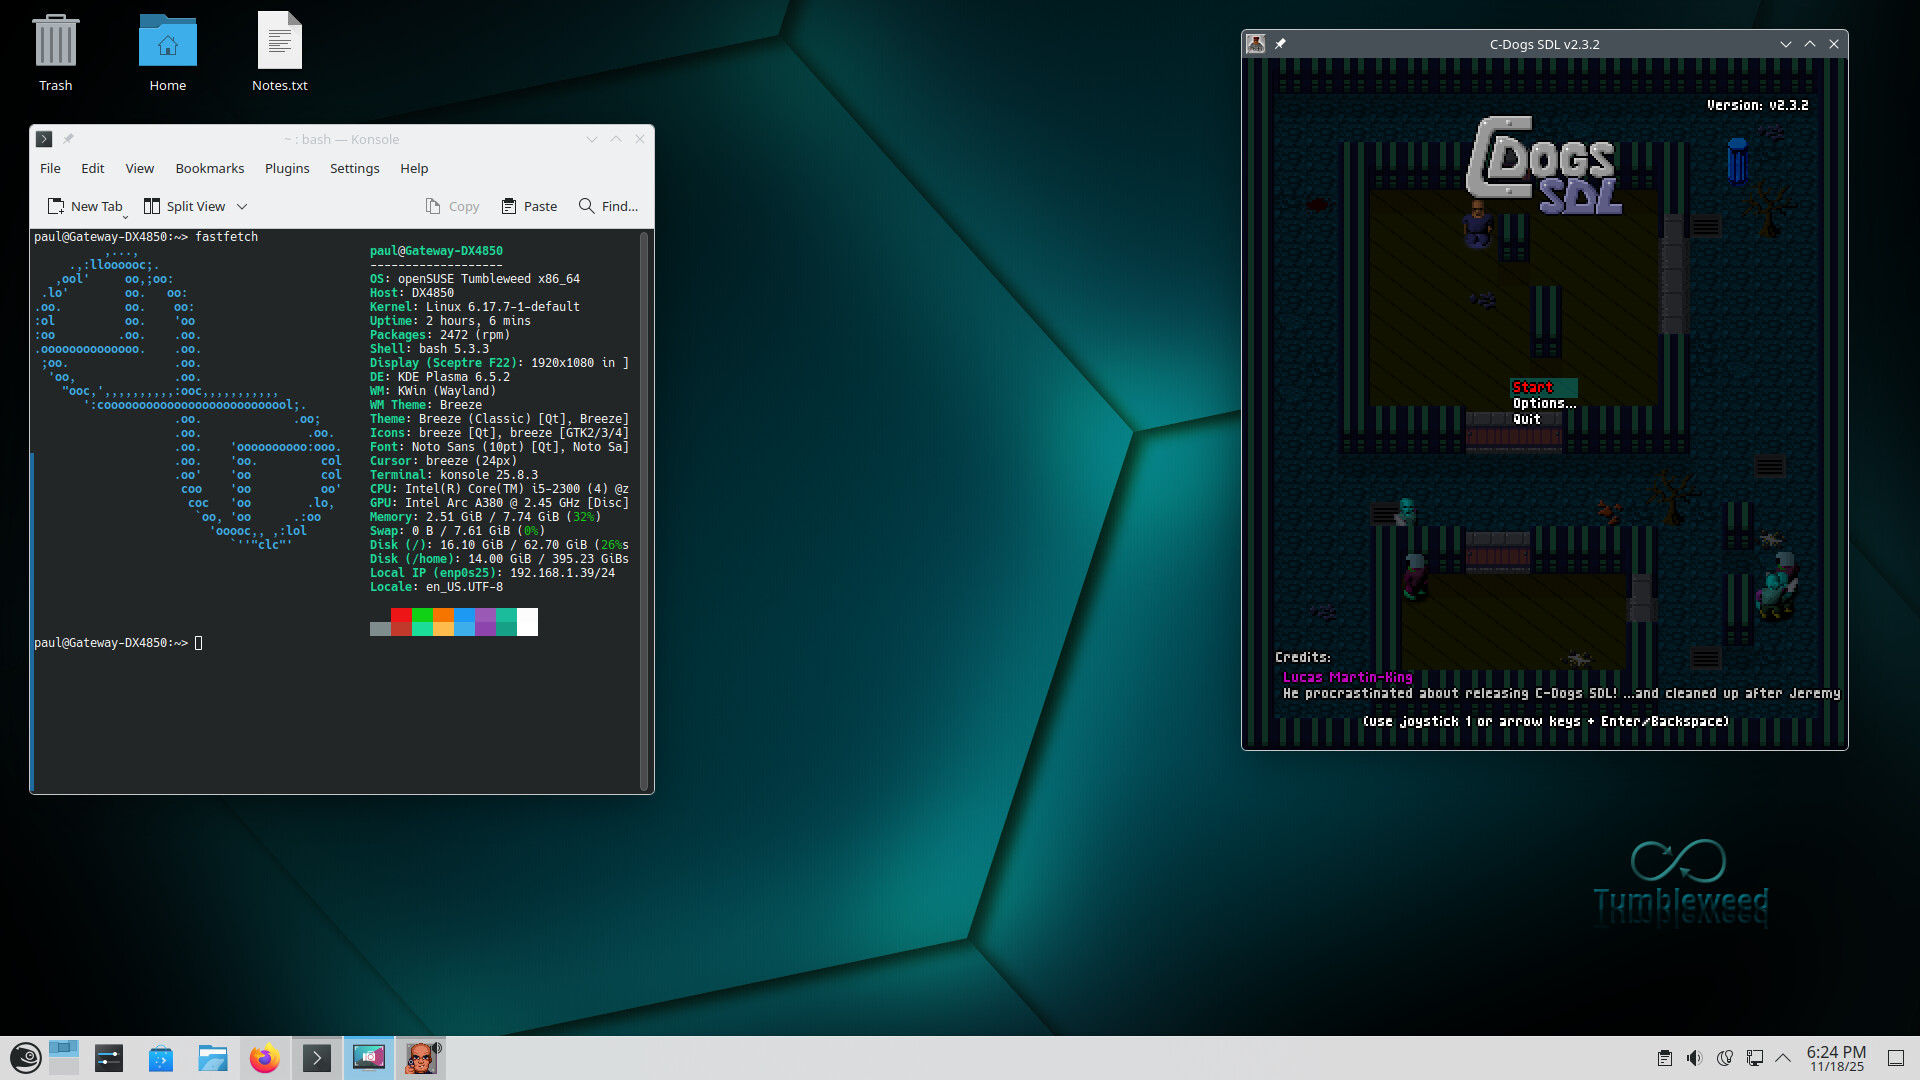The image size is (1920, 1080).
Task: Open the Bookmarks menu in Konsole
Action: point(209,168)
